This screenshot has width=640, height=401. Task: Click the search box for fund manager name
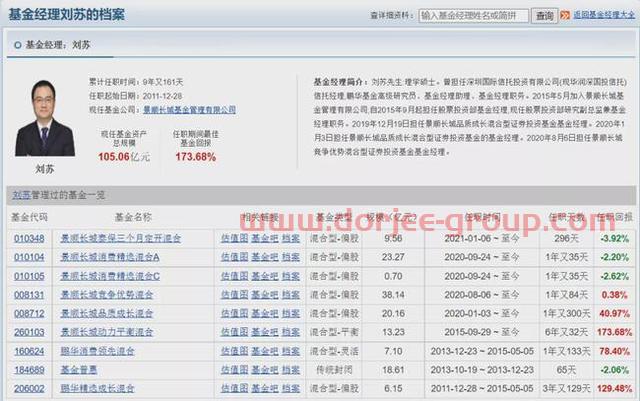tap(473, 16)
